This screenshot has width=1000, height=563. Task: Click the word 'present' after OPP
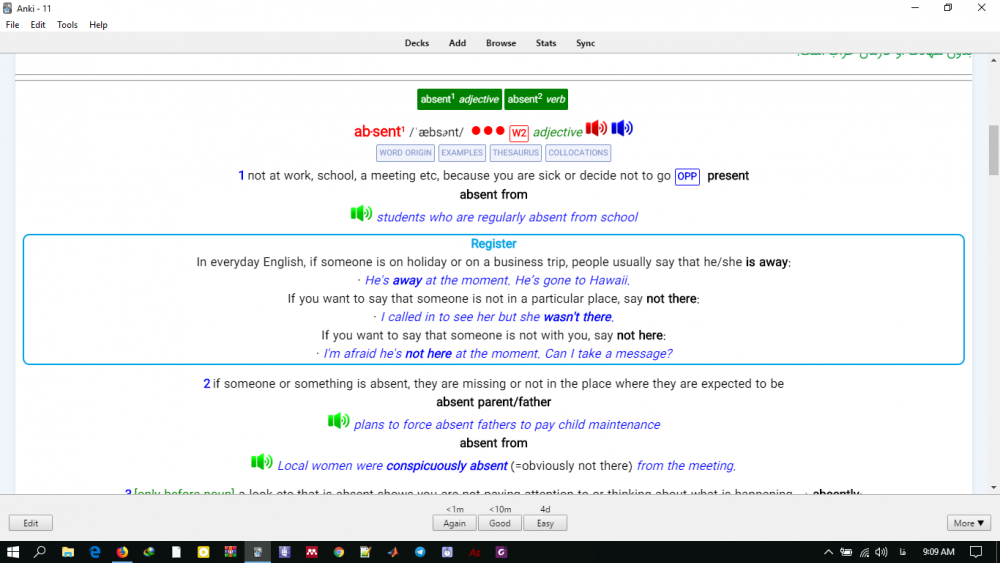[x=728, y=176]
